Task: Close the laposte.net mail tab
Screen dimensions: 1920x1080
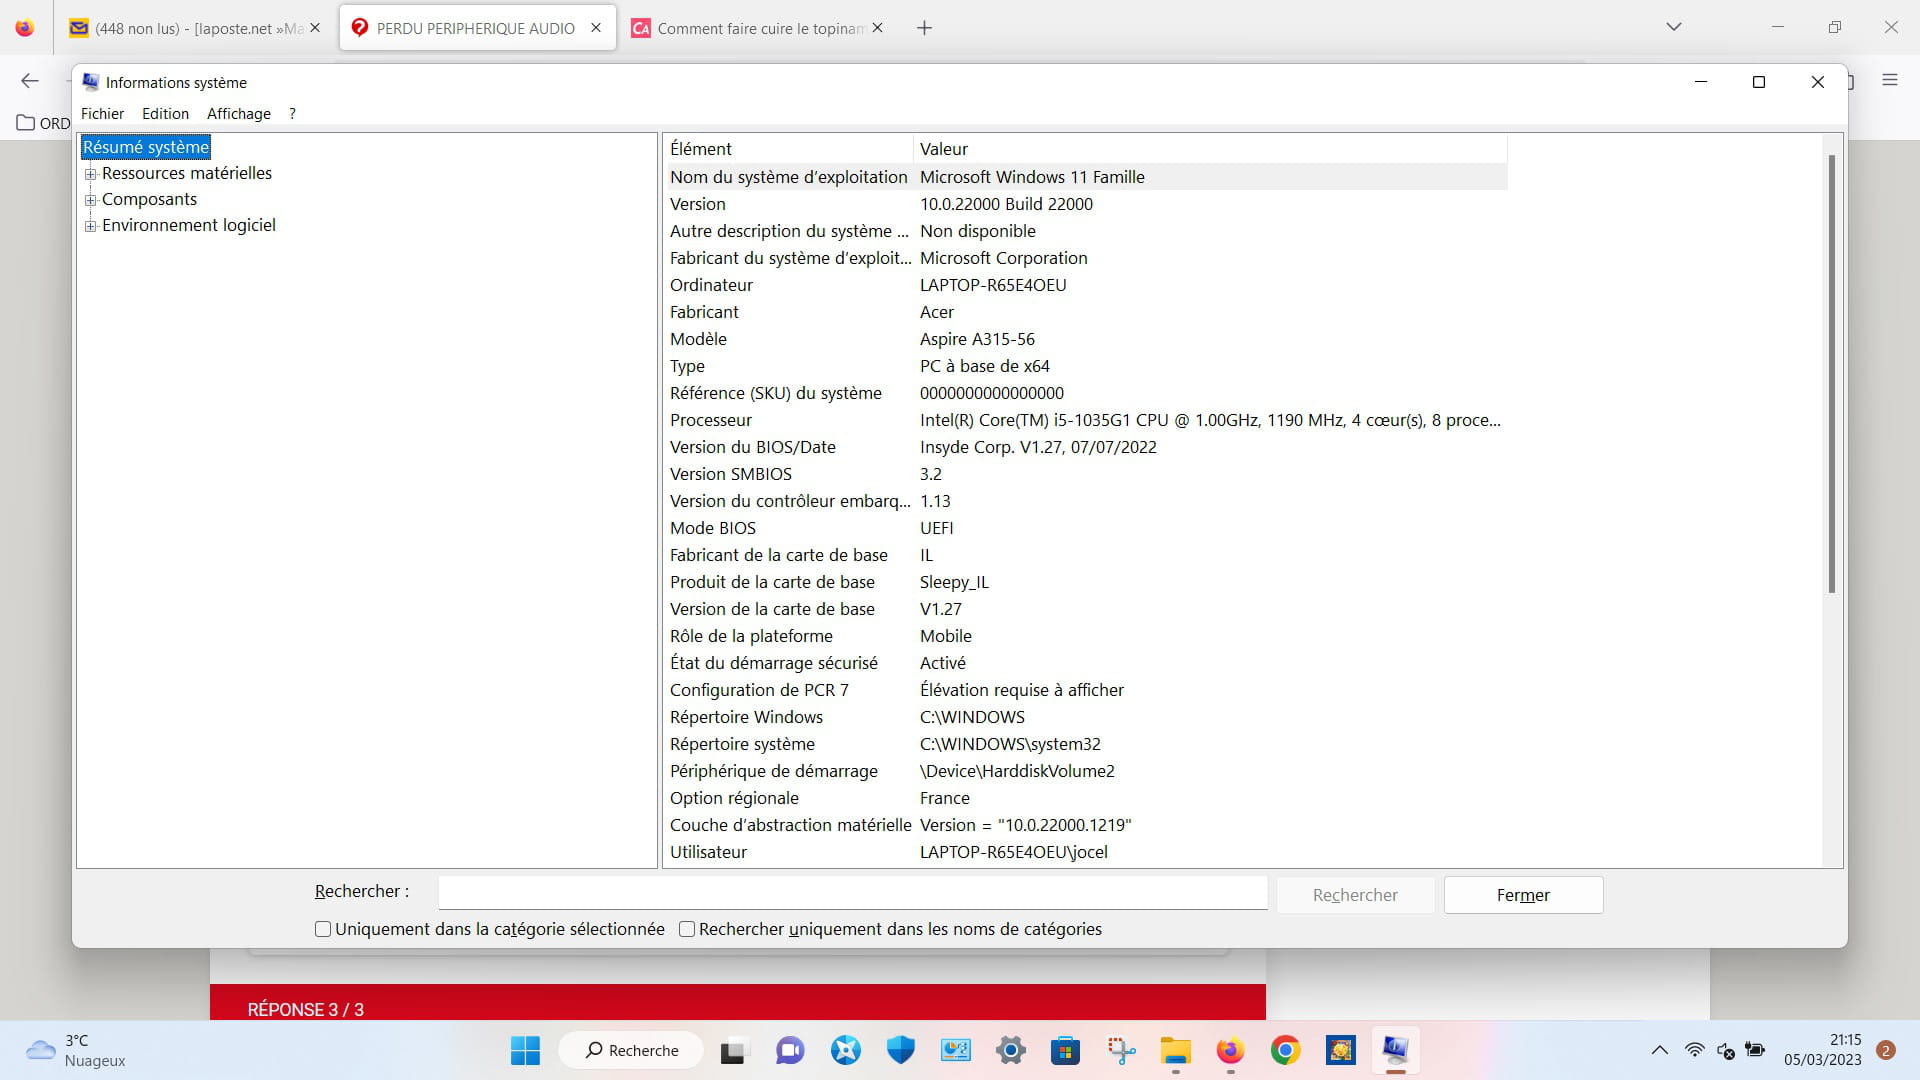Action: (315, 28)
